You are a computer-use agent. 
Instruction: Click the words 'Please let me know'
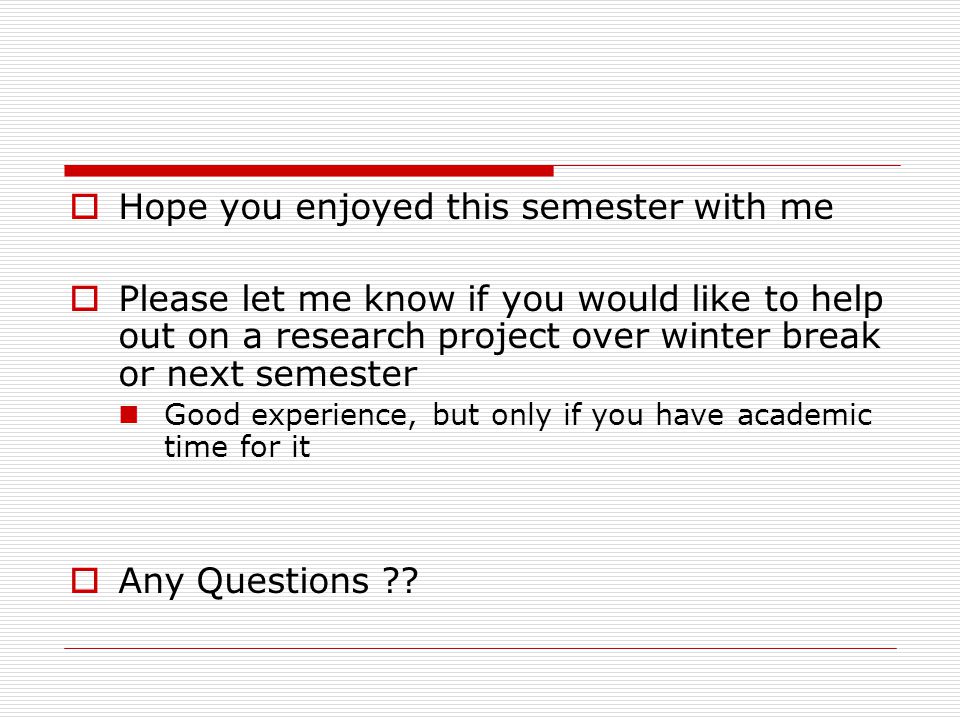pos(287,299)
